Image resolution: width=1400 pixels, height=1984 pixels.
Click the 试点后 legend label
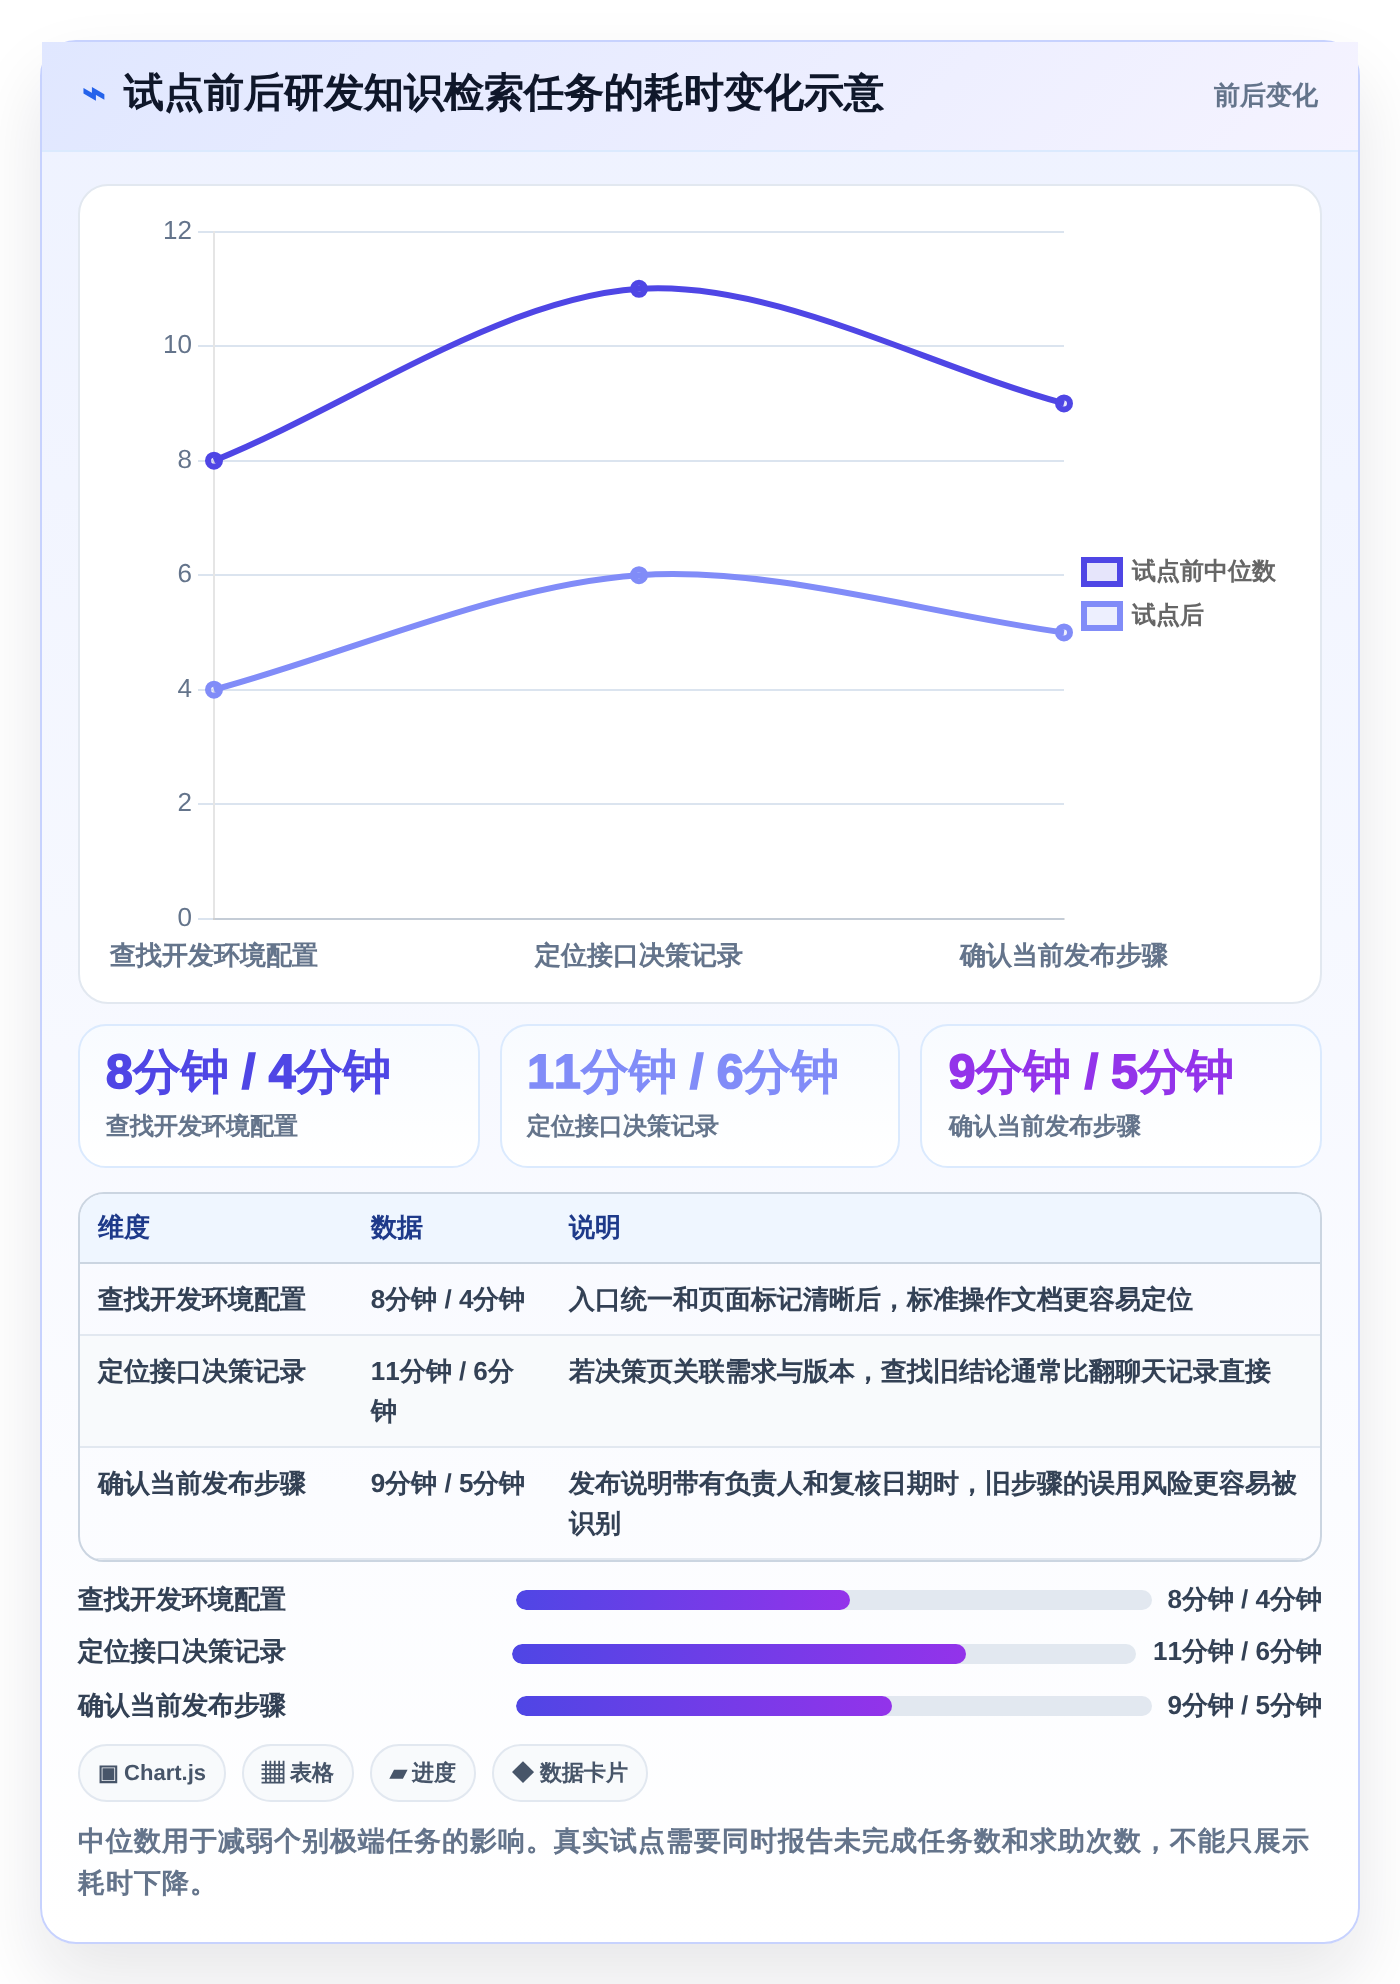[x=1167, y=616]
